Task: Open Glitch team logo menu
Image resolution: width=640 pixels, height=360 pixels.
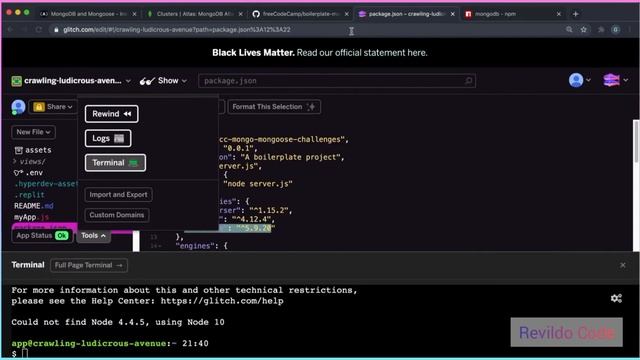Action: [x=615, y=80]
